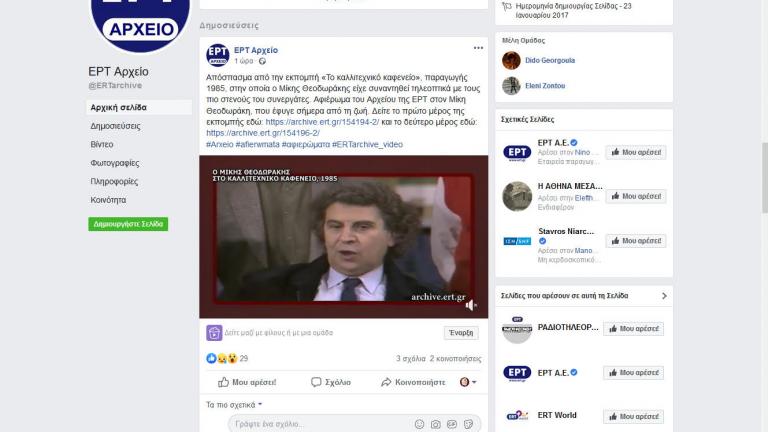
Task: Like the post with Μου αρέσει
Action: (x=247, y=382)
